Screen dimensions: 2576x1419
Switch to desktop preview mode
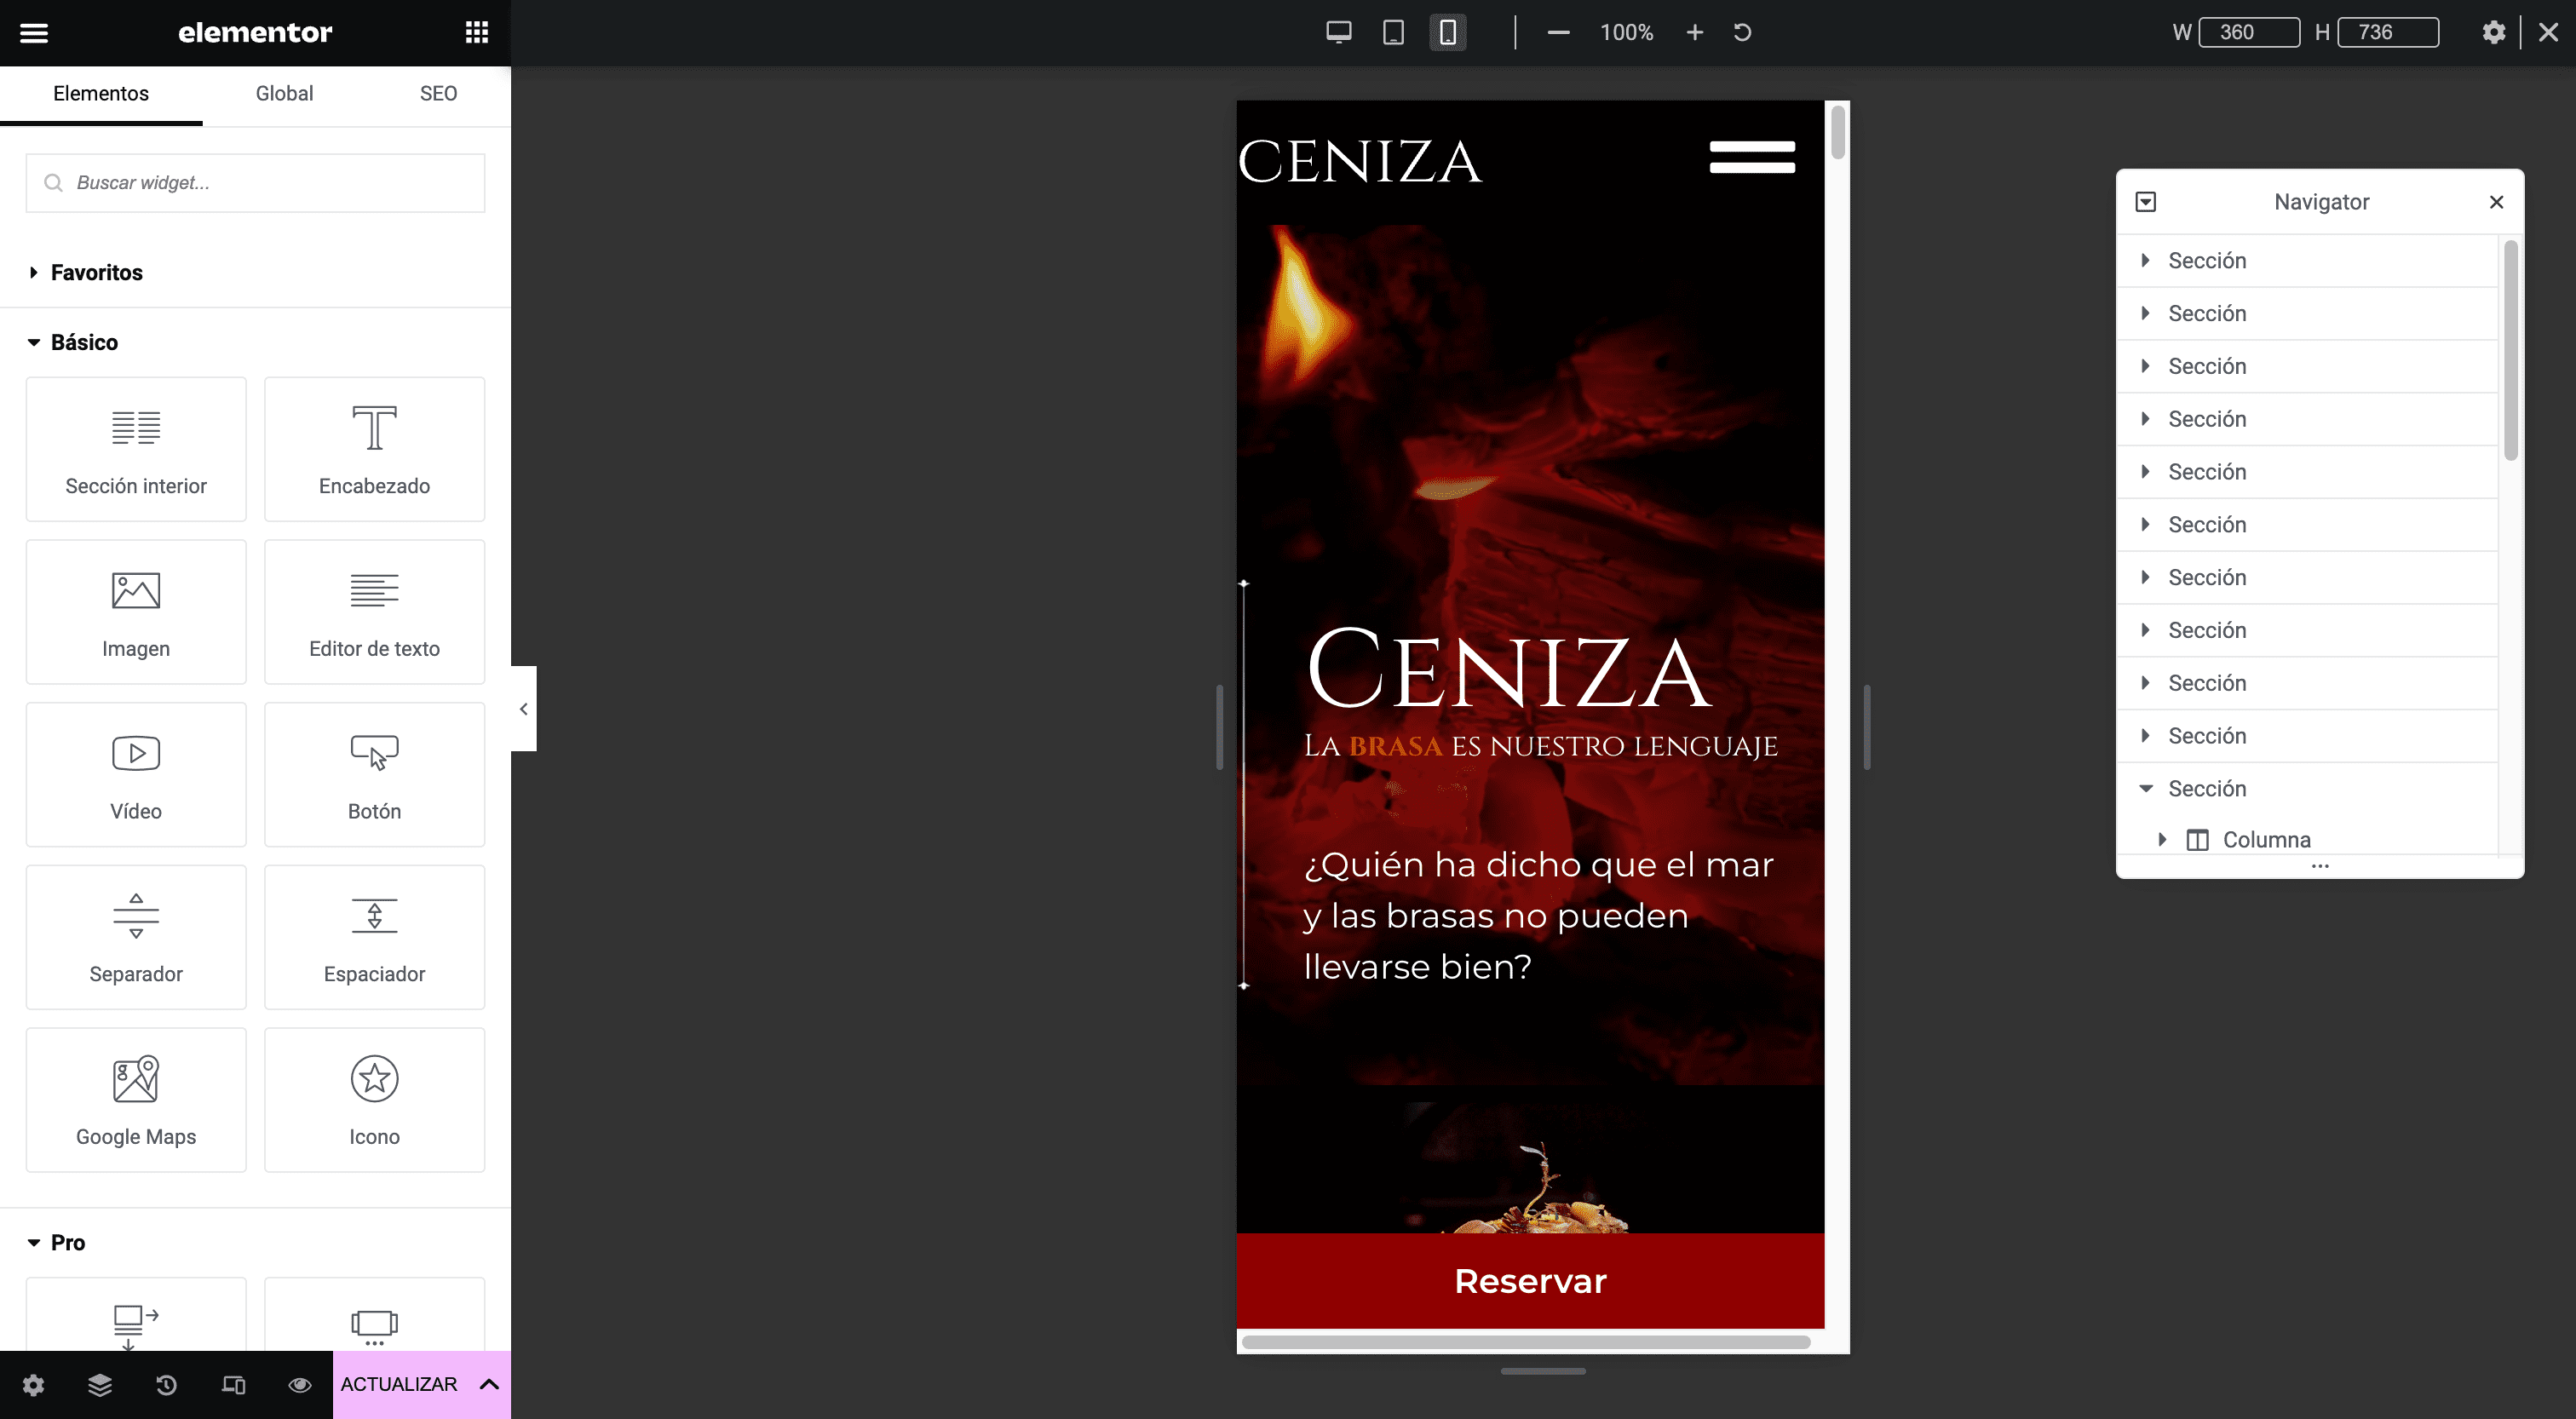tap(1339, 32)
